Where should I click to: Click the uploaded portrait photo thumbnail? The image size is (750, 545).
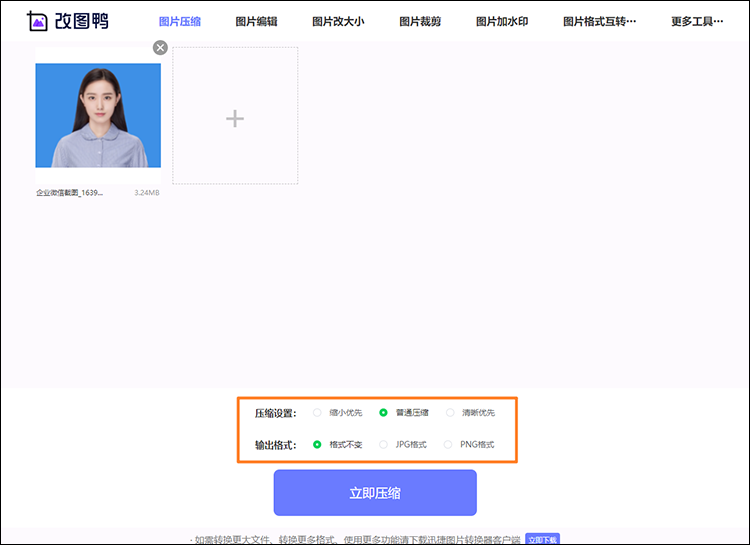(98, 115)
